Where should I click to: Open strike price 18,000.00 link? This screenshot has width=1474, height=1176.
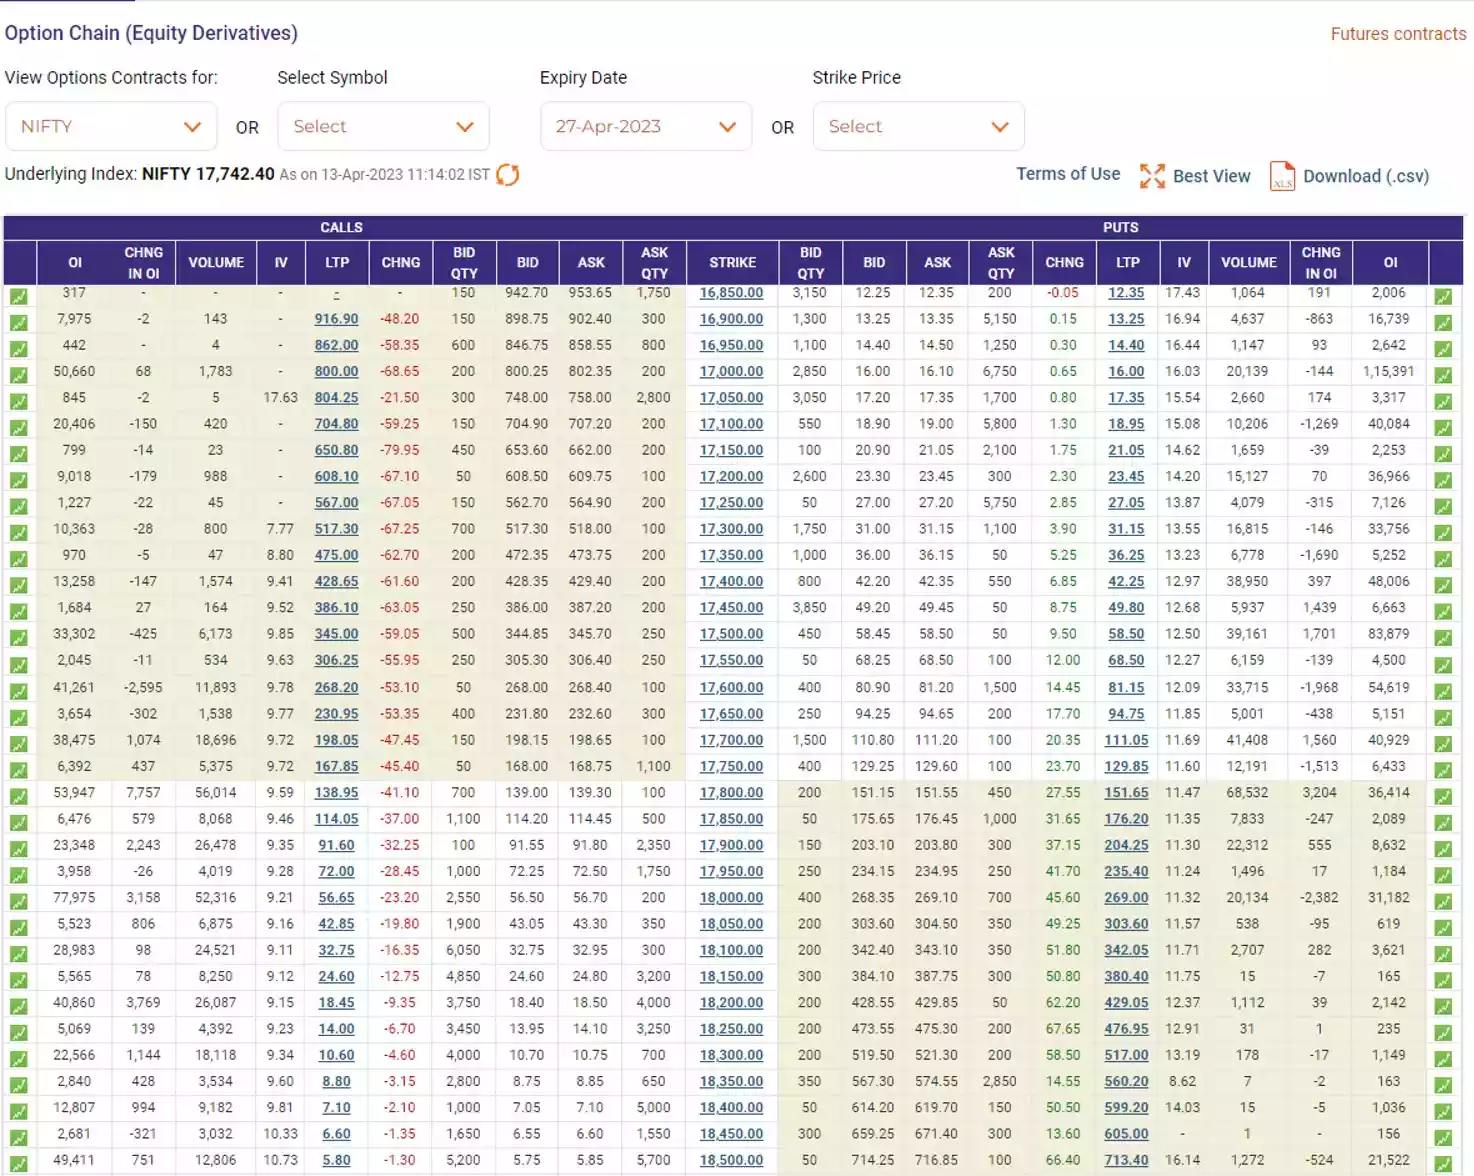point(731,898)
